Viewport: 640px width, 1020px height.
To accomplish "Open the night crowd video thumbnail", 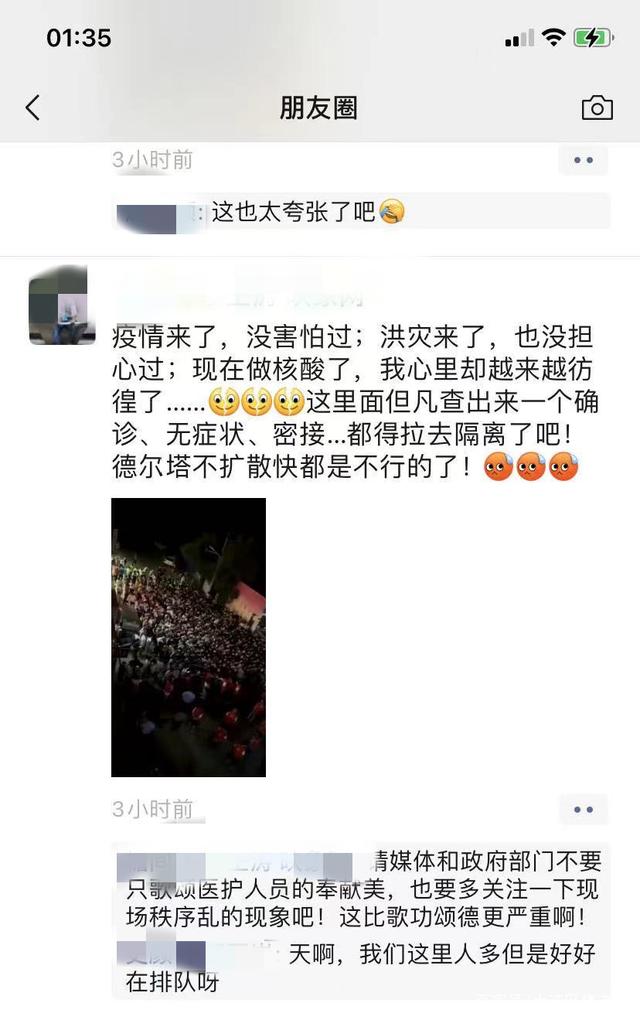I will tap(189, 638).
